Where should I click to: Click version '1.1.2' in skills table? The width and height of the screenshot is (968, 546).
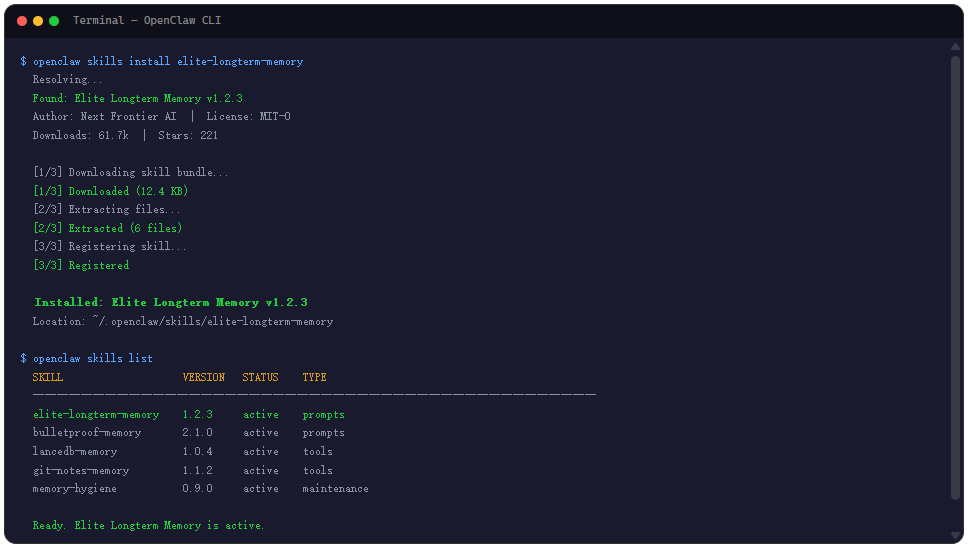198,470
